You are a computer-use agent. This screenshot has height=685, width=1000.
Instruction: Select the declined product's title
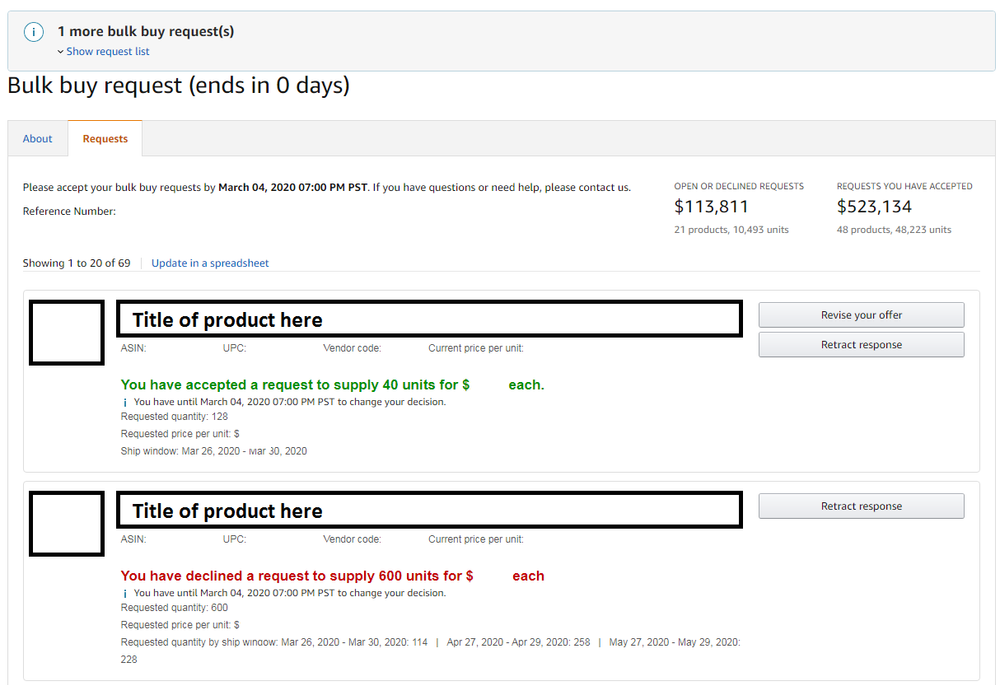pyautogui.click(x=429, y=510)
